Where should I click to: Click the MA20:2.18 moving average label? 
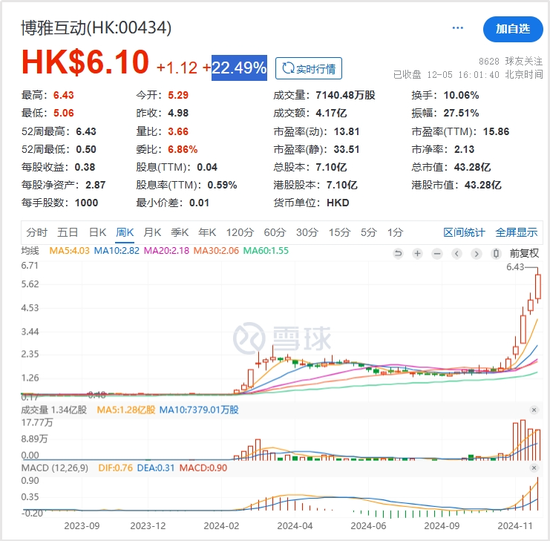(x=167, y=251)
